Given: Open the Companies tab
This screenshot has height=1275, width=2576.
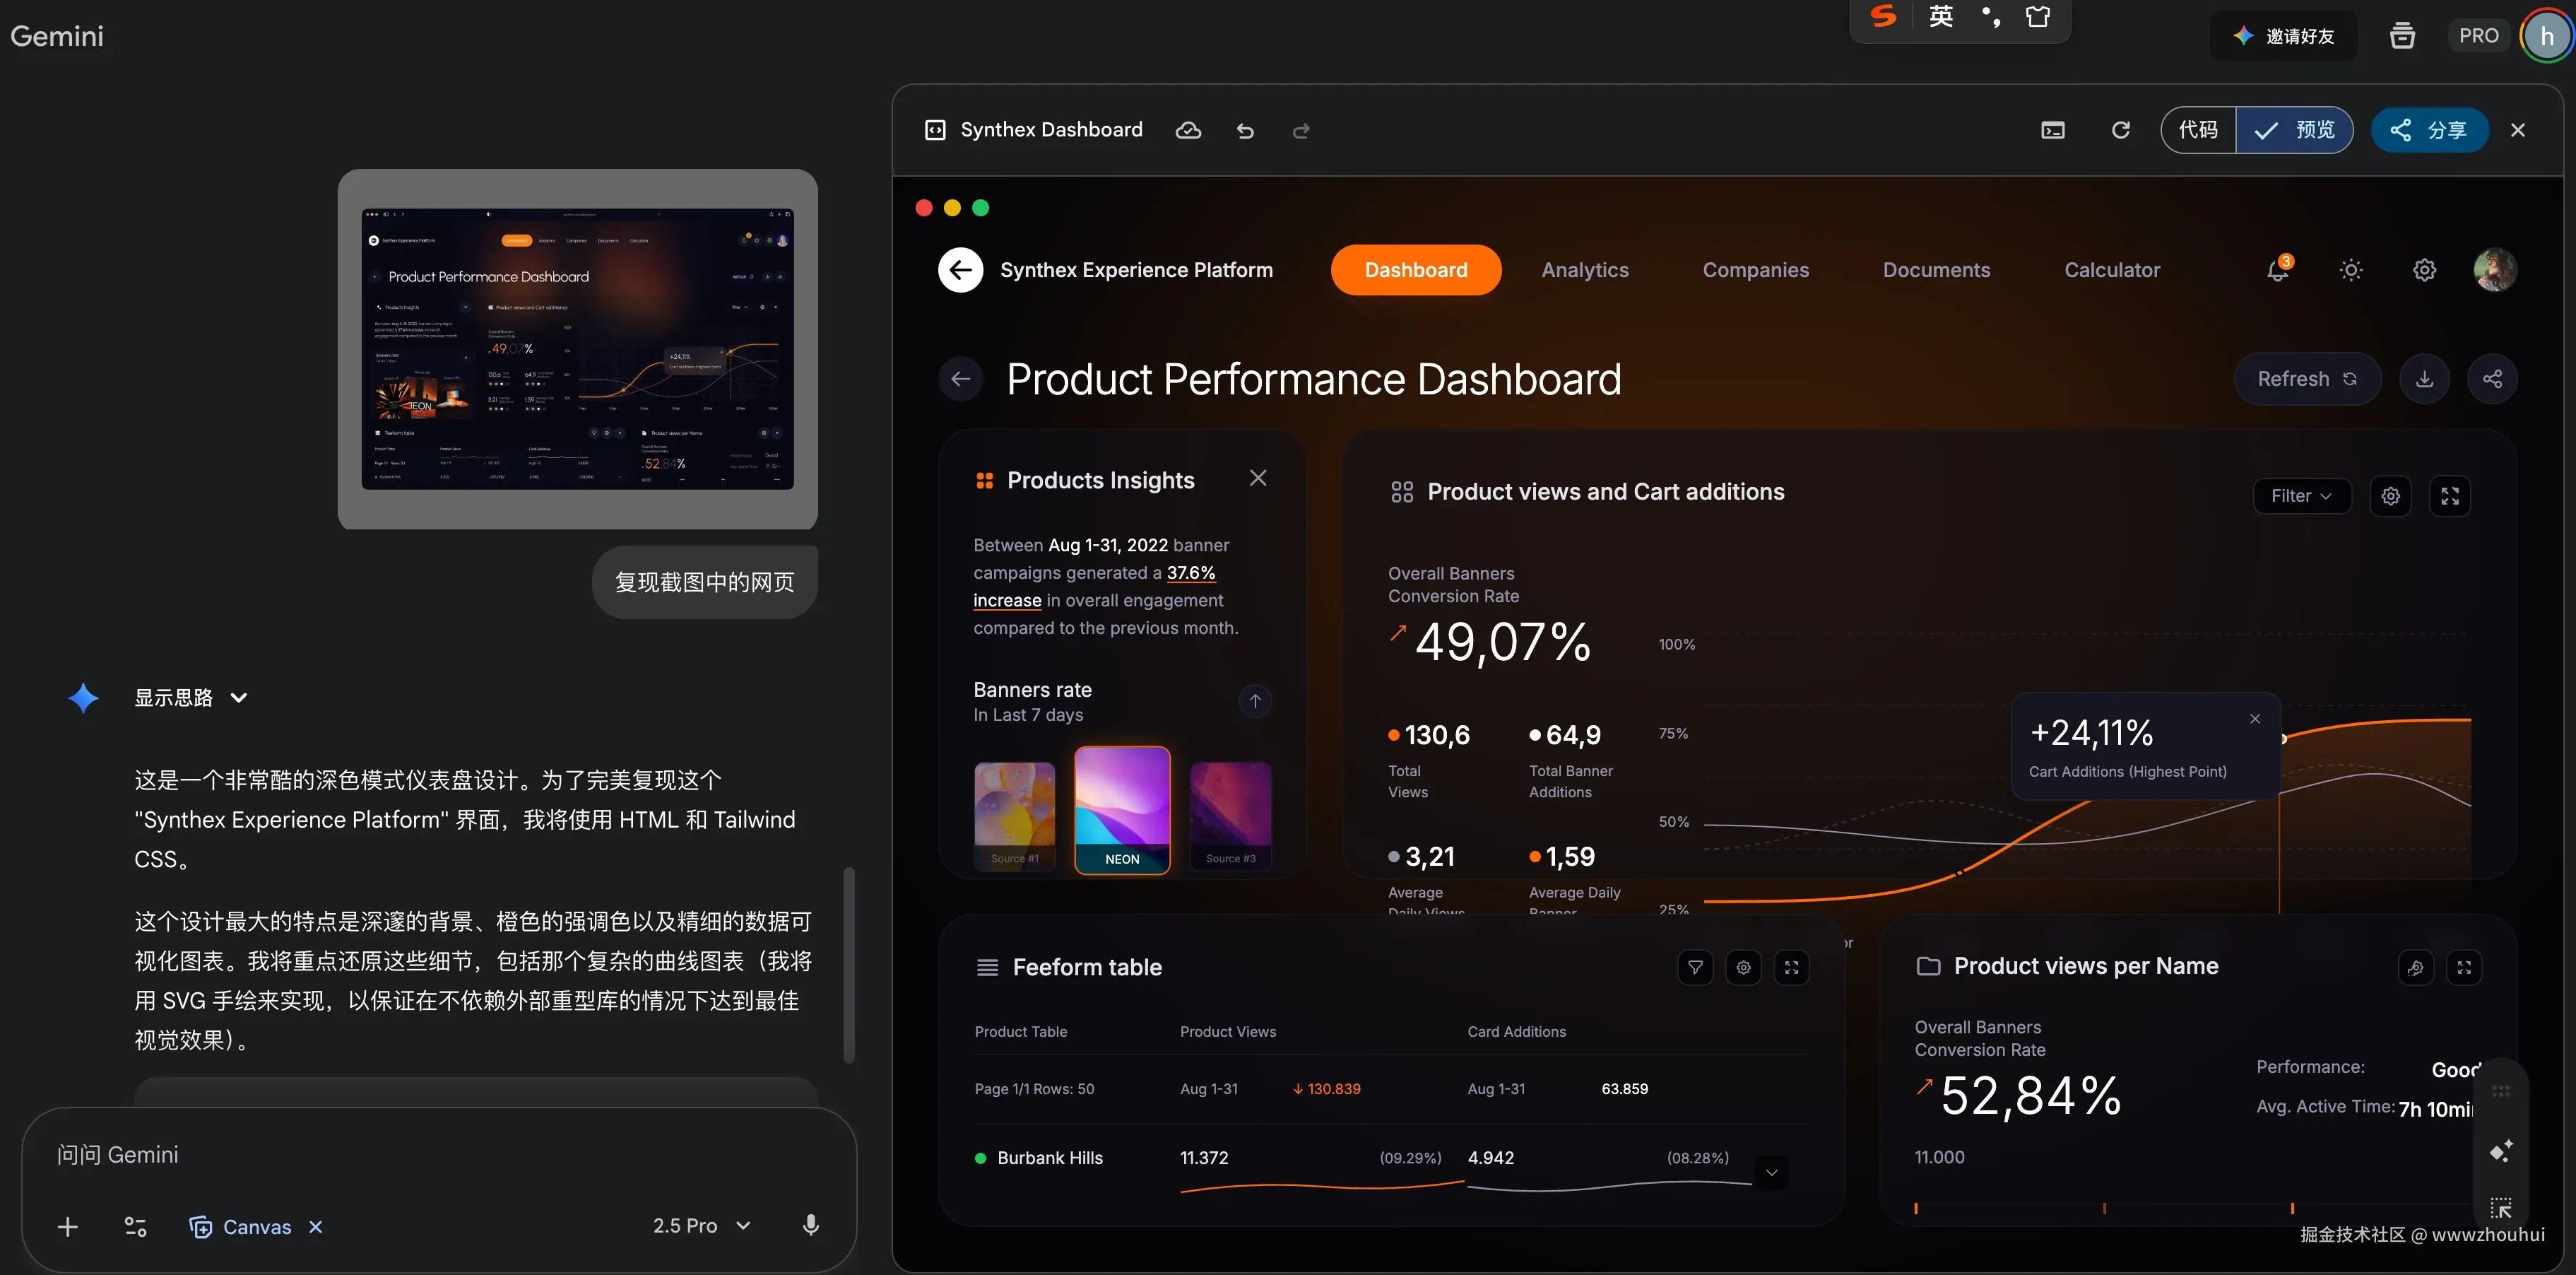Looking at the screenshot, I should click(x=1755, y=270).
